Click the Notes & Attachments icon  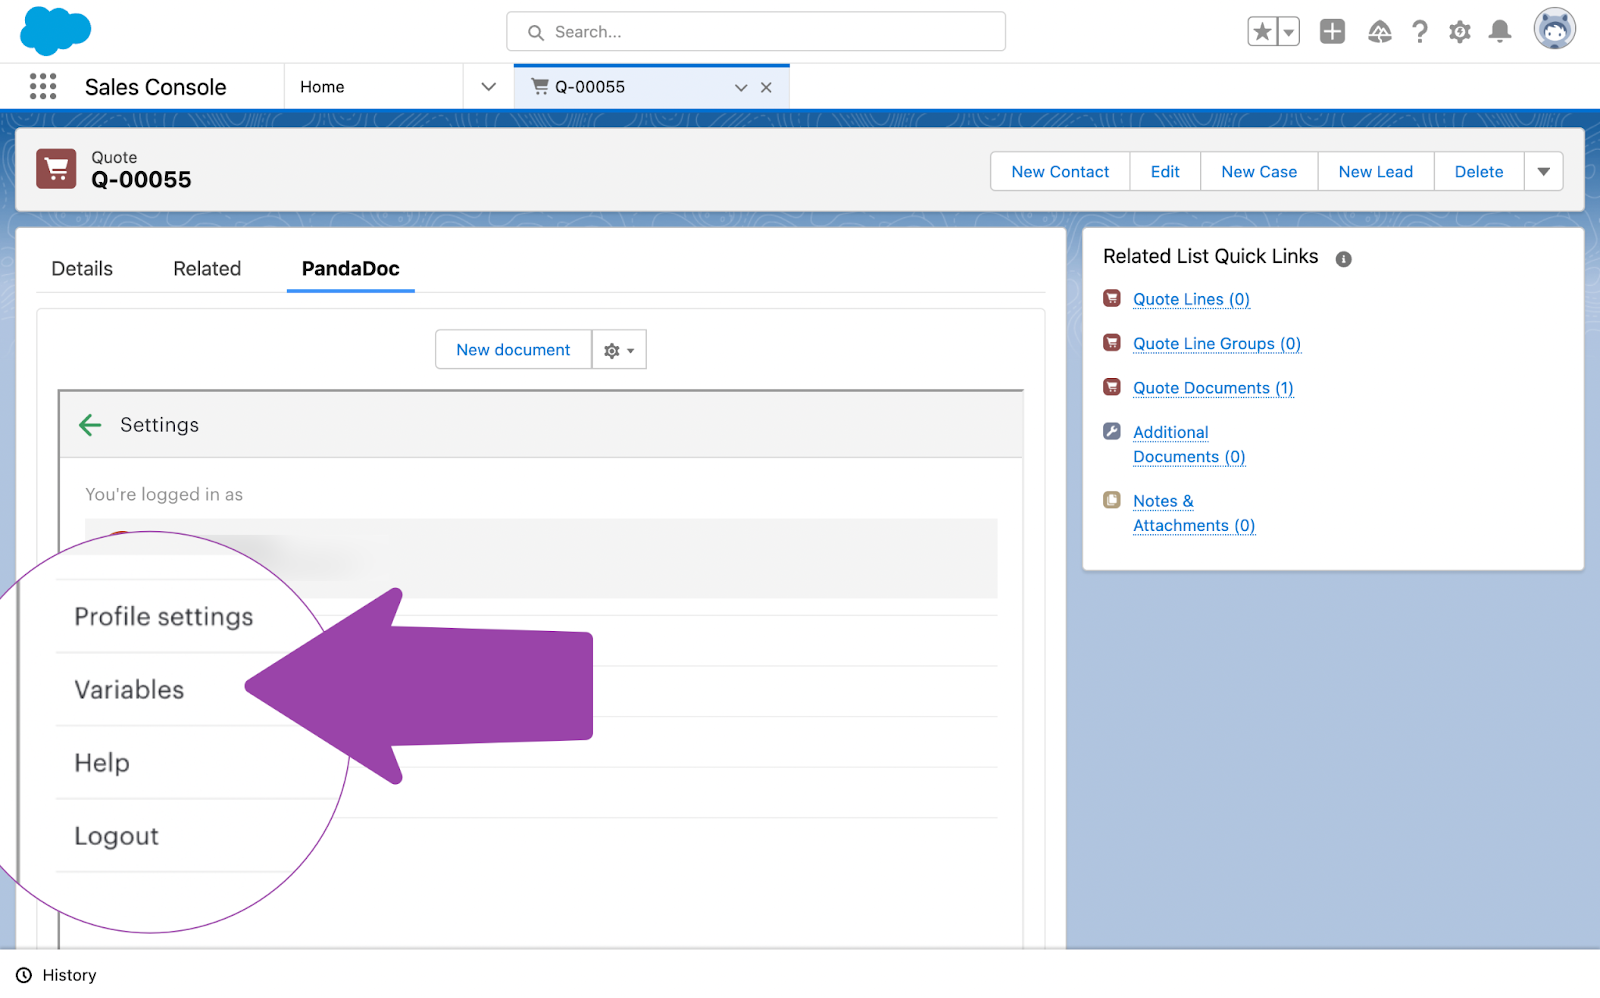[x=1112, y=500]
